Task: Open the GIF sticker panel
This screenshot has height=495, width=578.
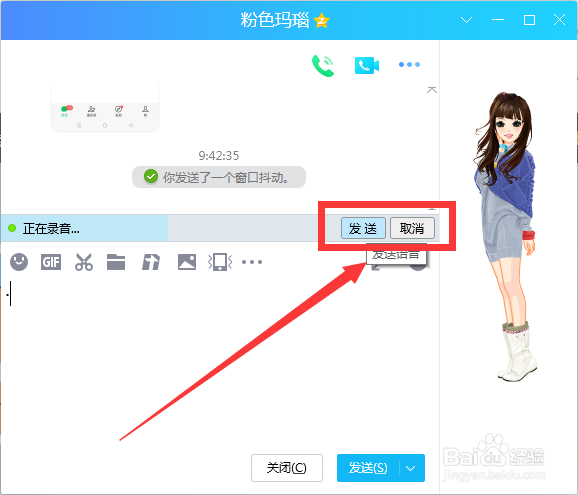Action: pyautogui.click(x=51, y=262)
